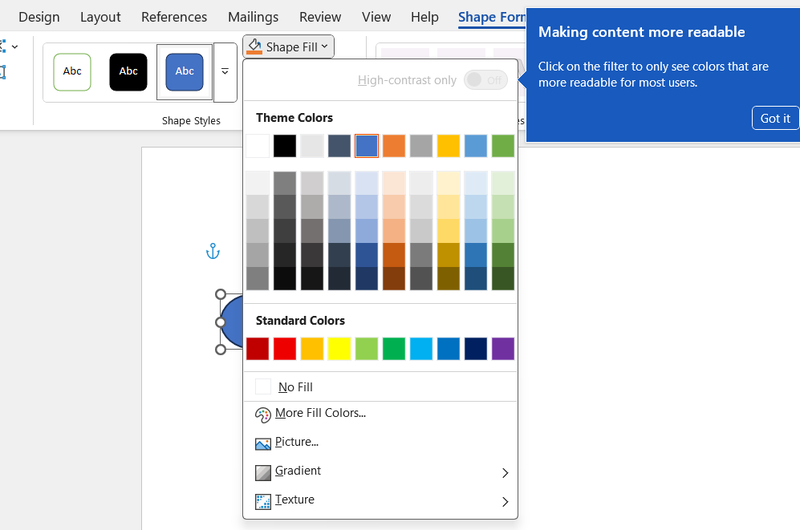800x530 pixels.
Task: Choose the green theme color swatch
Action: (503, 146)
